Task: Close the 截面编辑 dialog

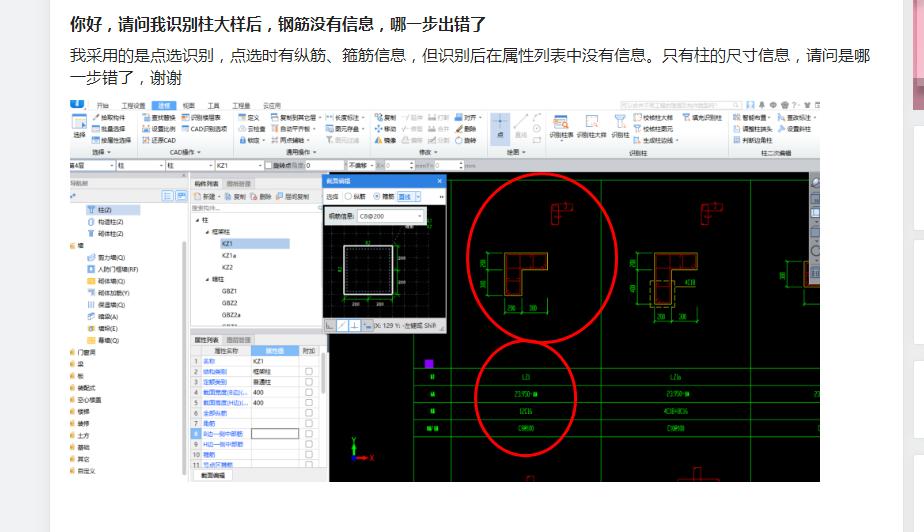Action: click(x=440, y=181)
